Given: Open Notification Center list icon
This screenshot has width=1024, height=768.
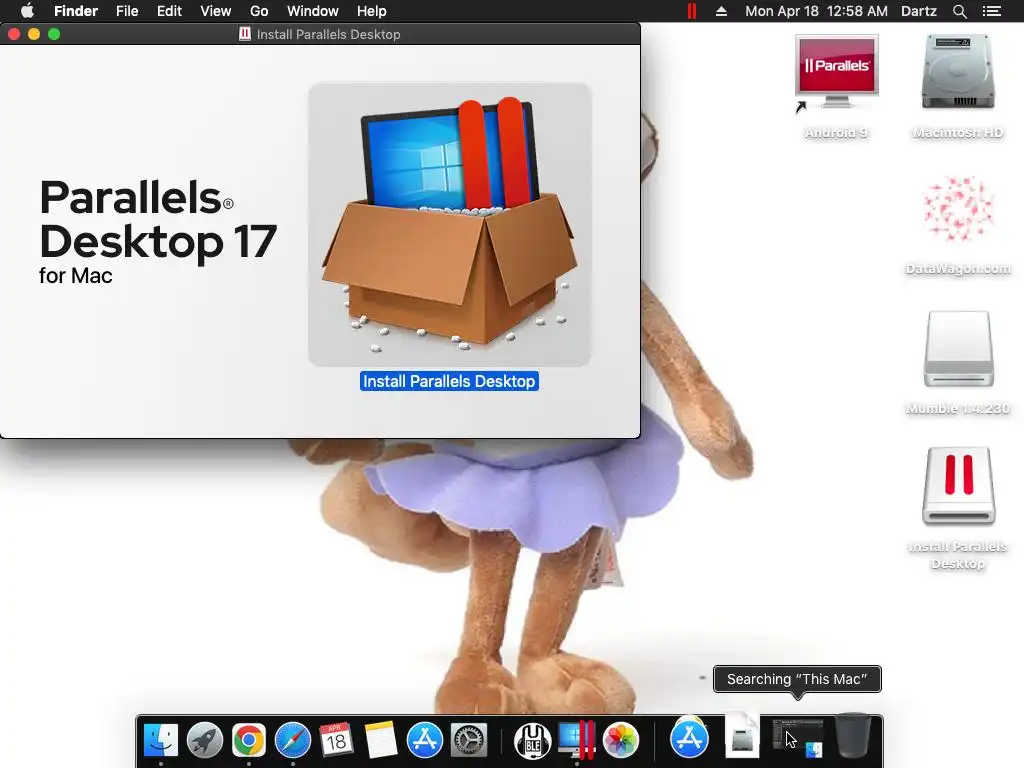Looking at the screenshot, I should (992, 11).
